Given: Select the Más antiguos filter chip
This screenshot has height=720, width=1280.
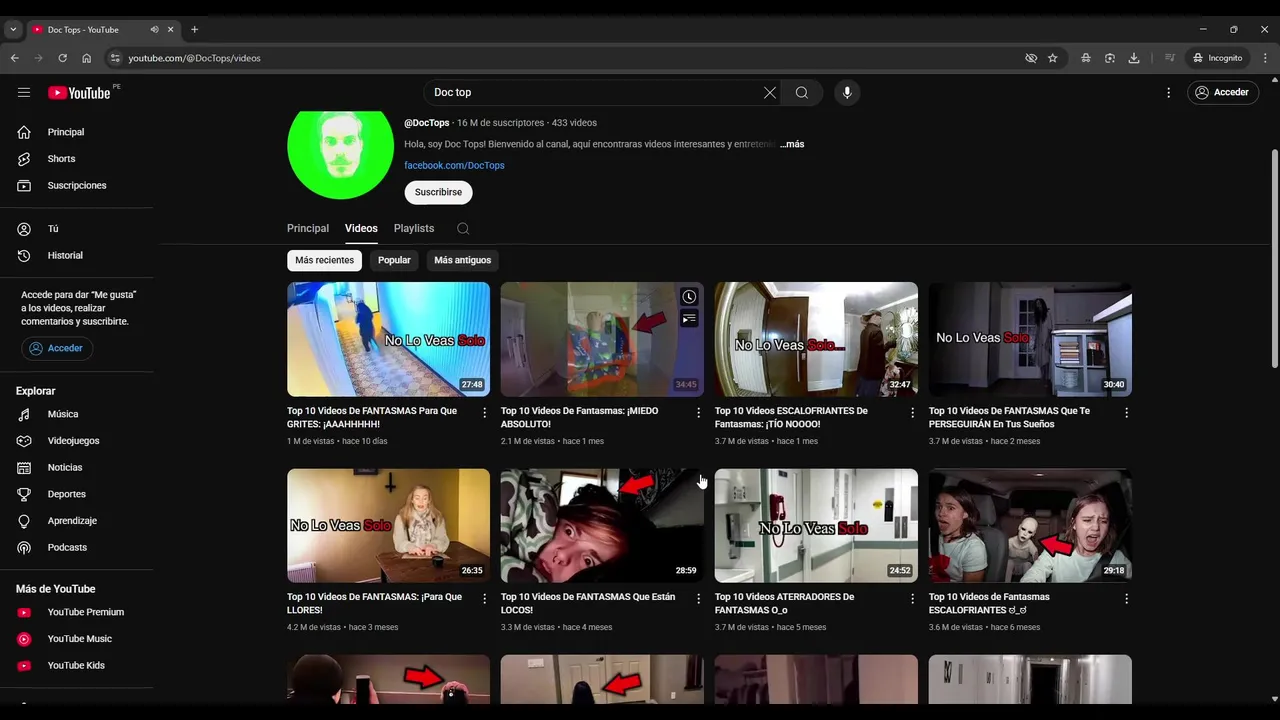Looking at the screenshot, I should (462, 260).
